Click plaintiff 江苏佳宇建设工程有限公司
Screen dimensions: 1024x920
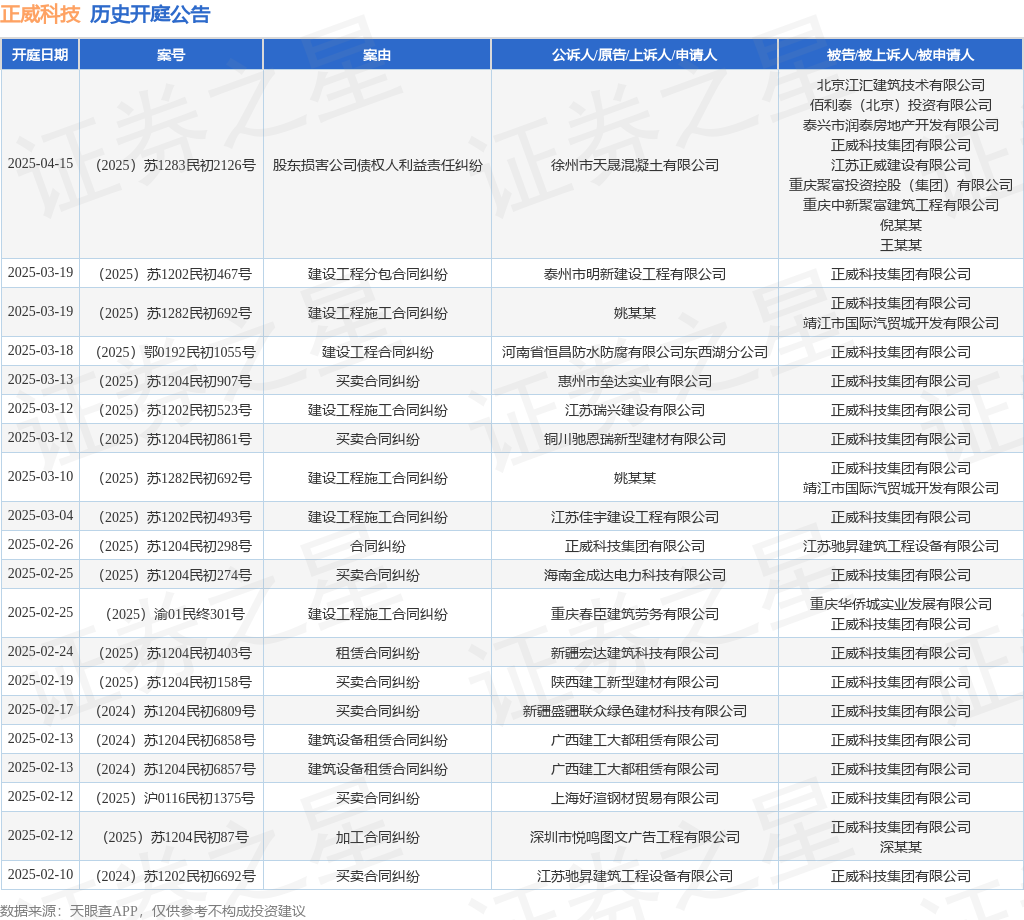tap(634, 517)
